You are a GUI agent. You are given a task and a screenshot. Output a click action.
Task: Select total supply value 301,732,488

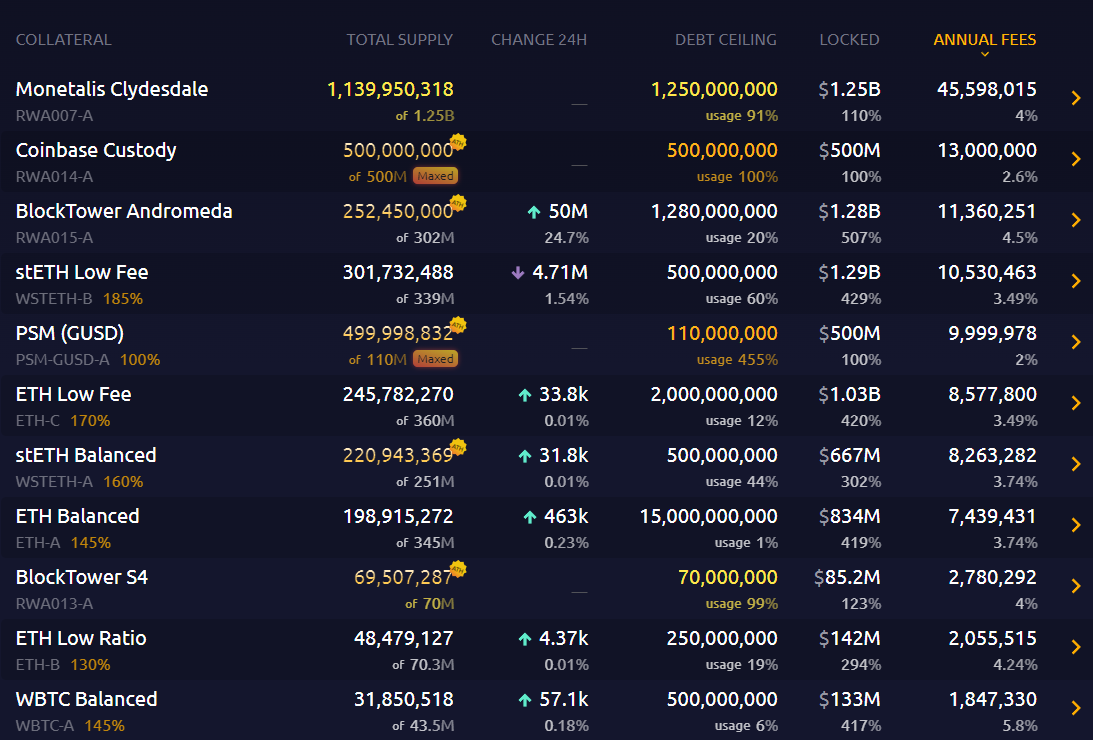click(398, 272)
